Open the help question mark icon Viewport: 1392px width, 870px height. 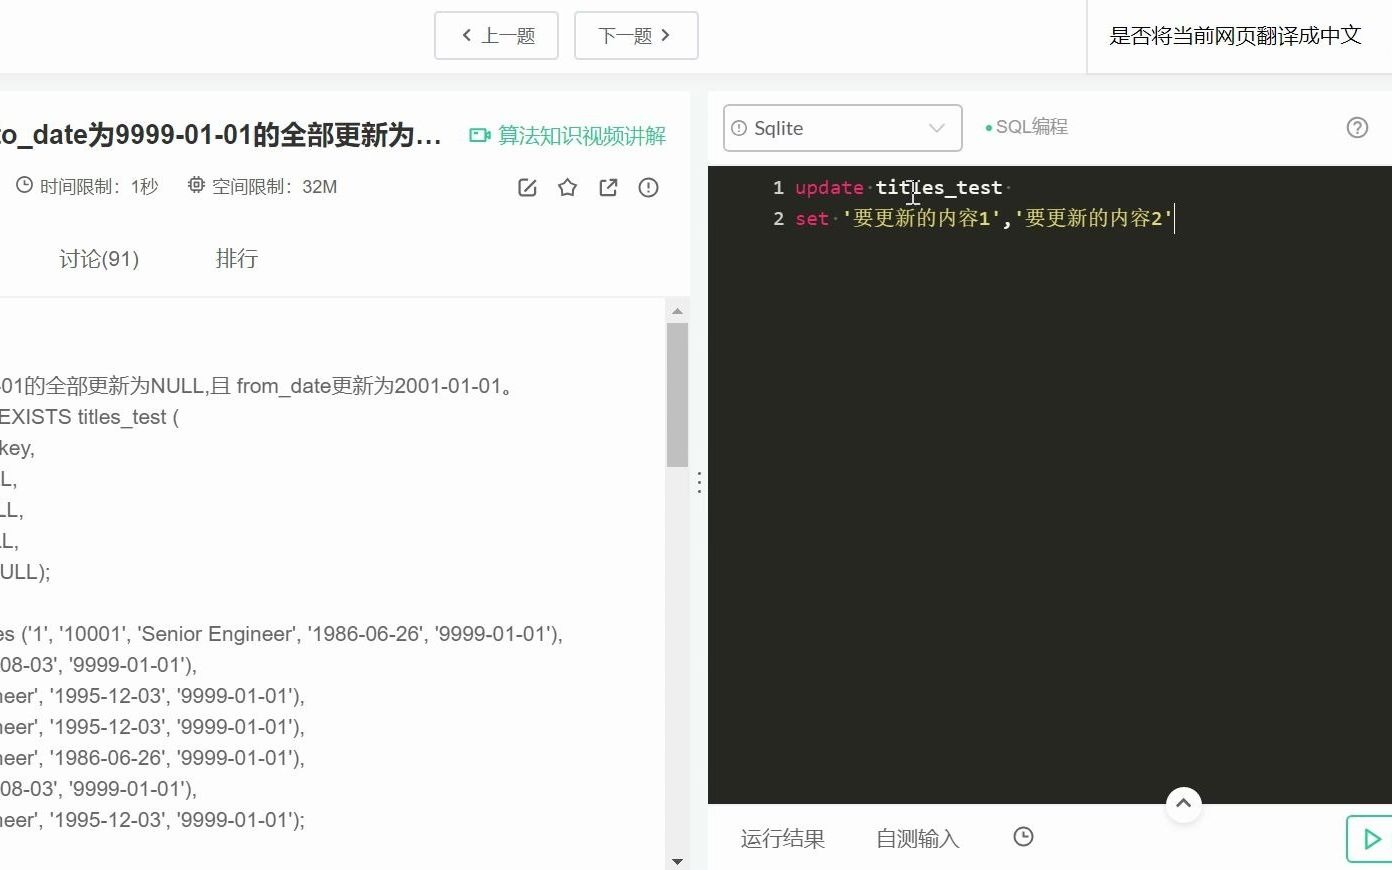(1357, 127)
